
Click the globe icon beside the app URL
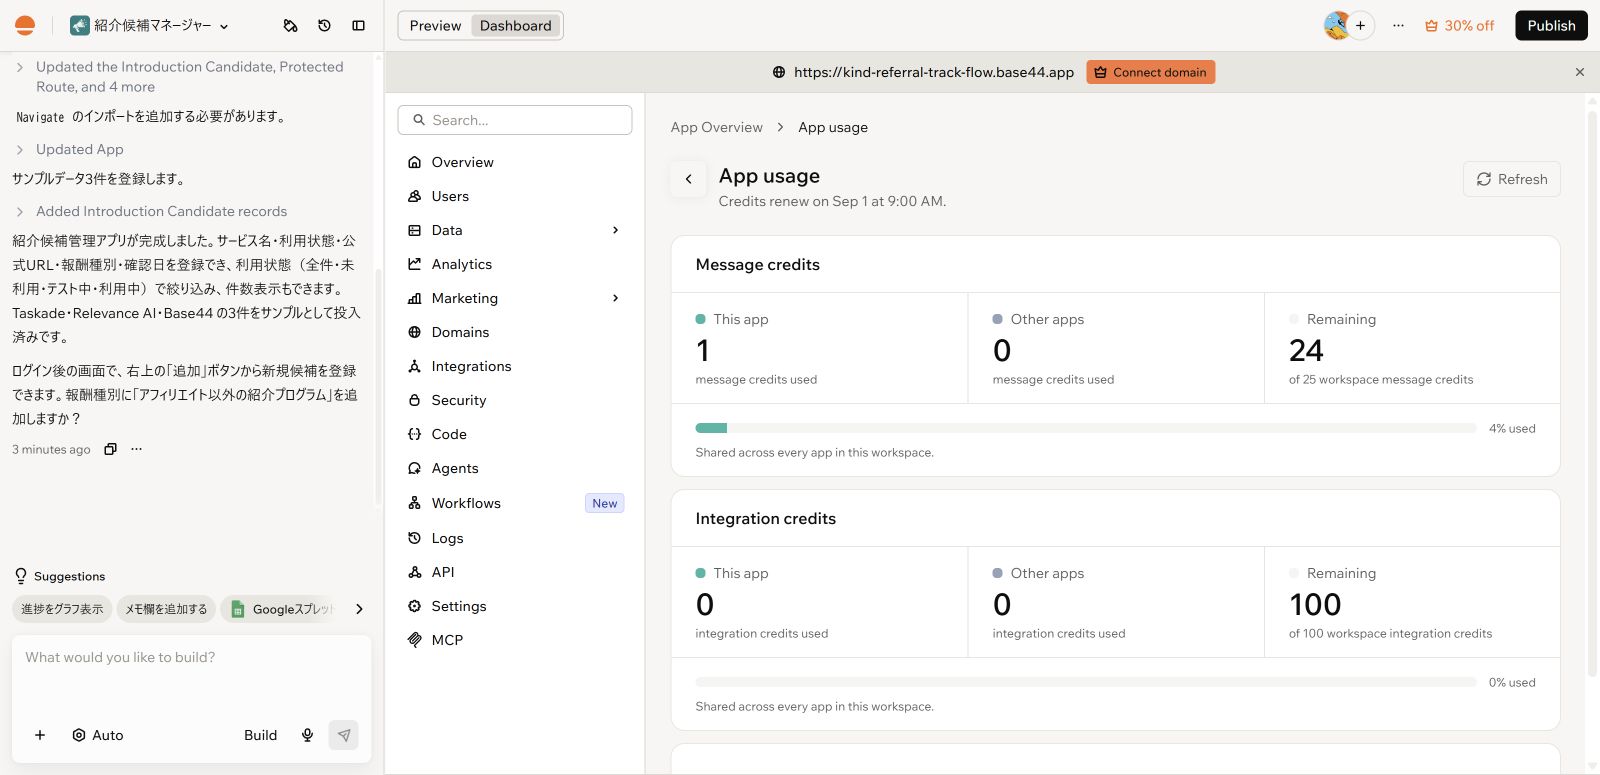(779, 72)
